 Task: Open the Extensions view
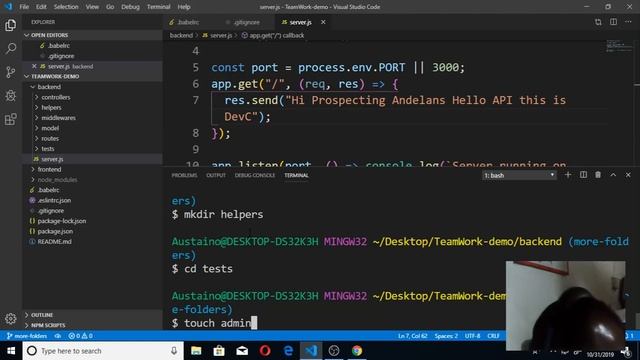(x=11, y=119)
